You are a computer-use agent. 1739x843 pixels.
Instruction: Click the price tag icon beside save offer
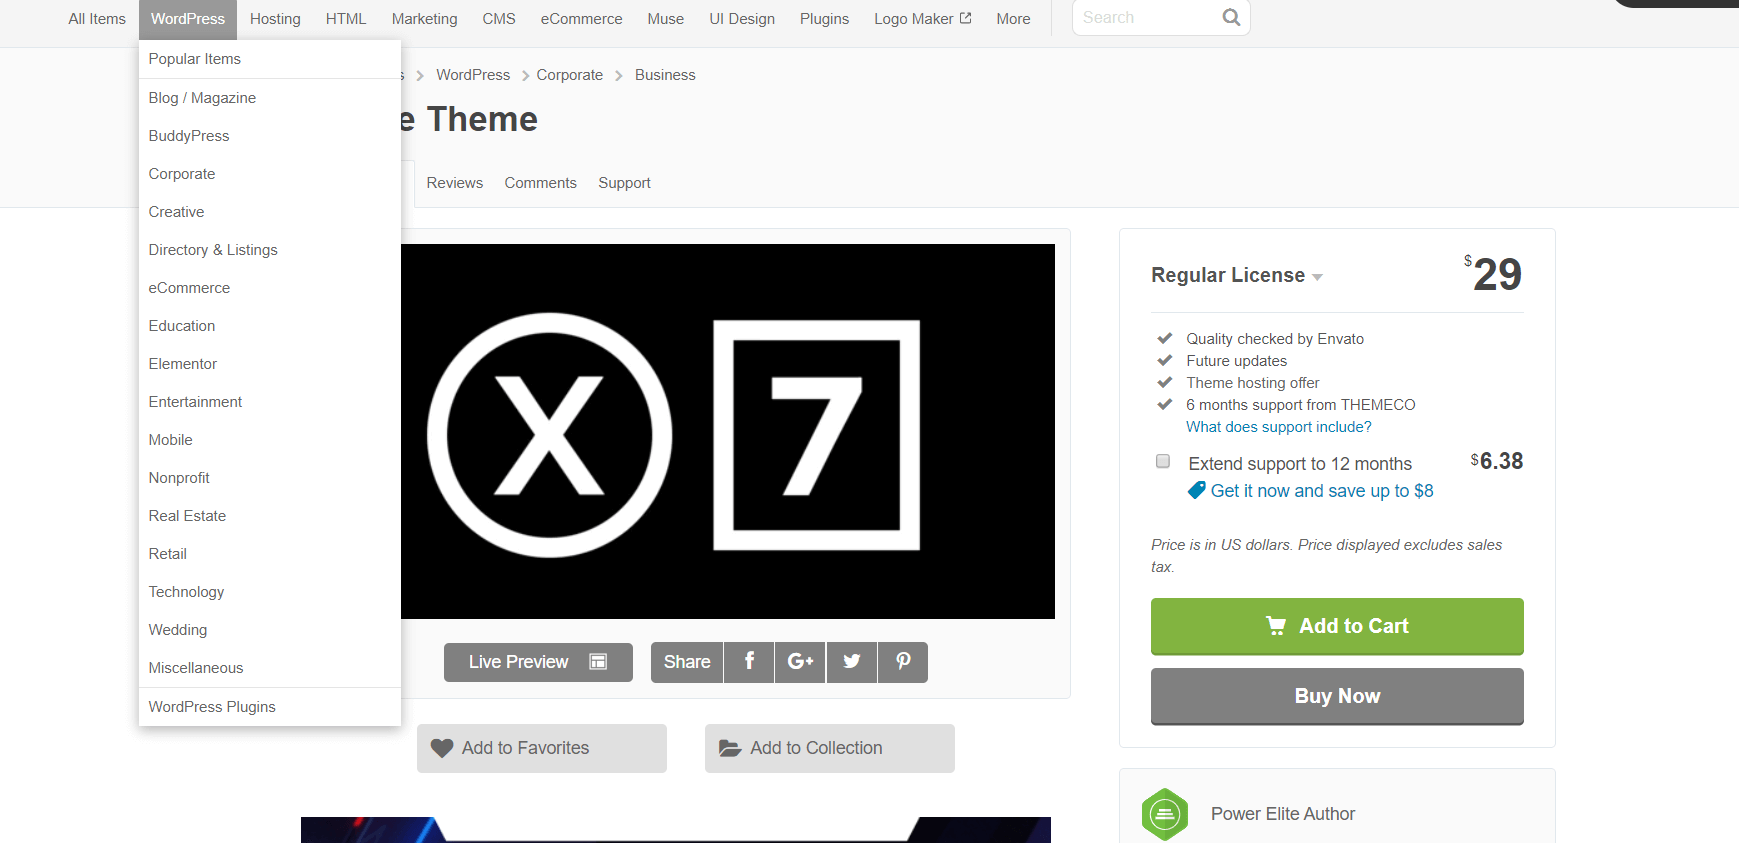point(1196,490)
